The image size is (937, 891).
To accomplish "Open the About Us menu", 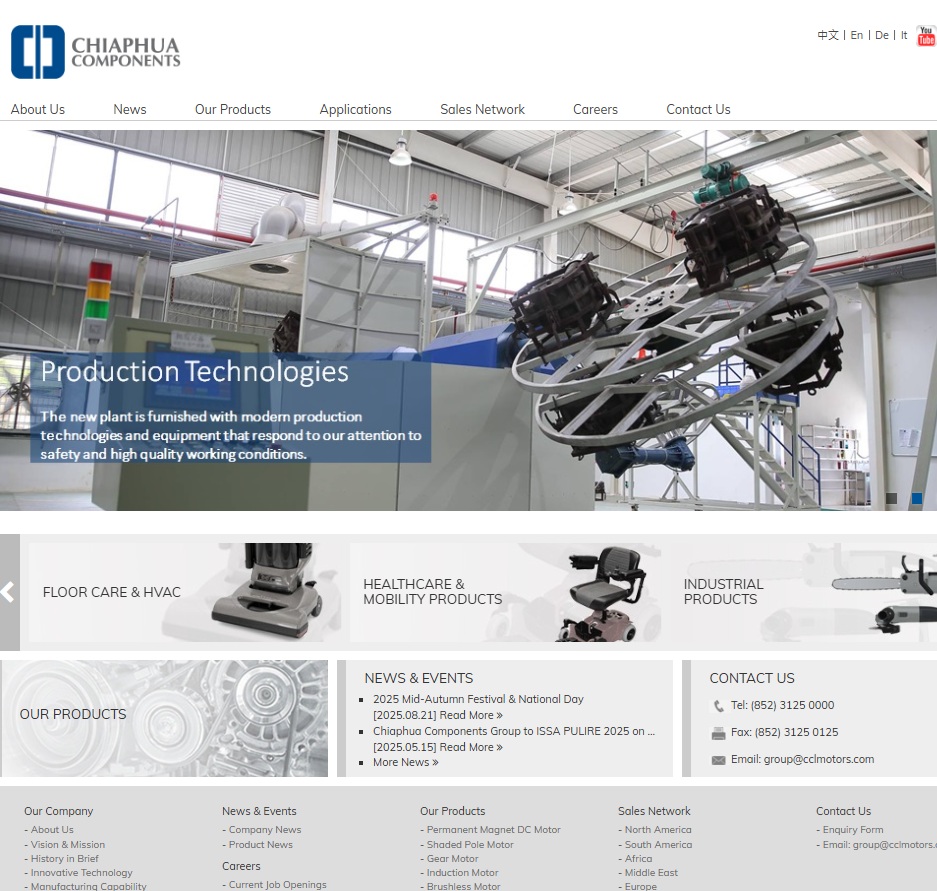I will point(38,109).
